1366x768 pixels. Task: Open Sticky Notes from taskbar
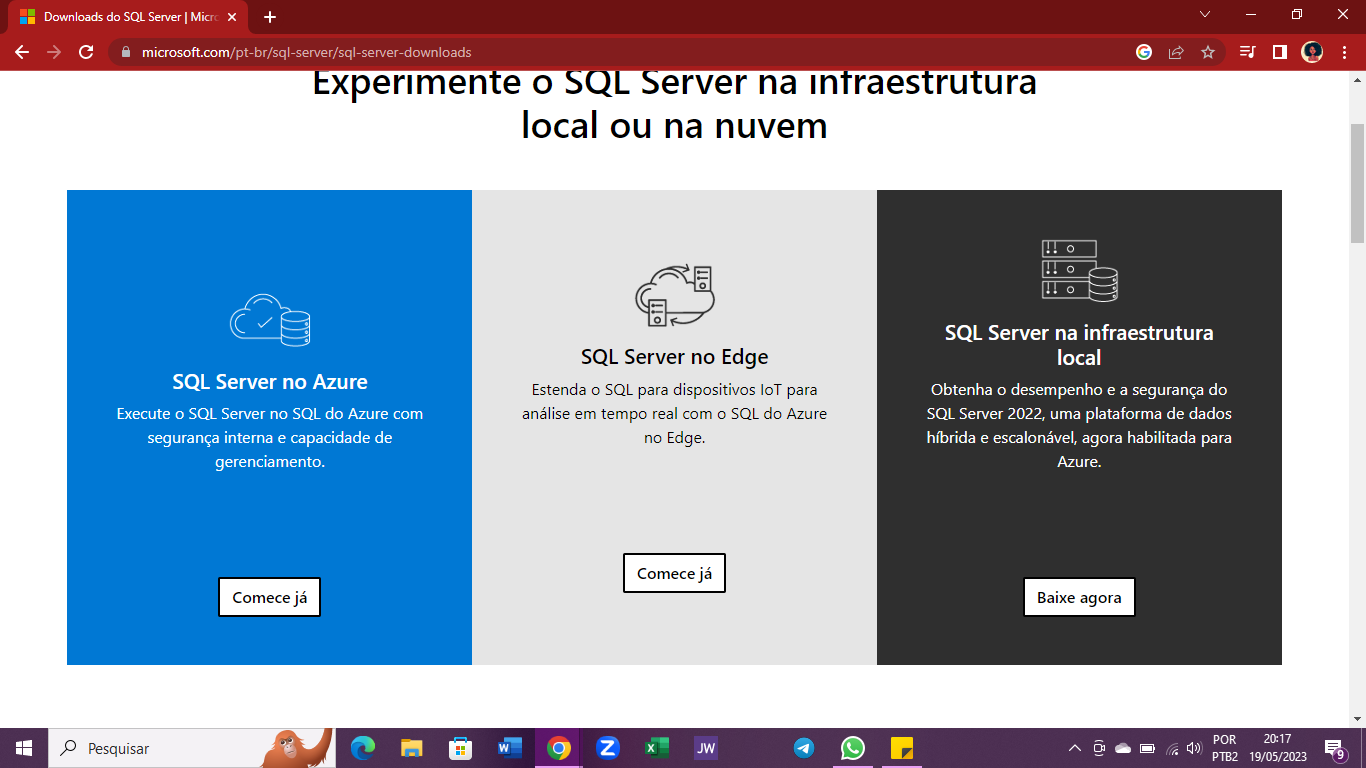pos(902,748)
